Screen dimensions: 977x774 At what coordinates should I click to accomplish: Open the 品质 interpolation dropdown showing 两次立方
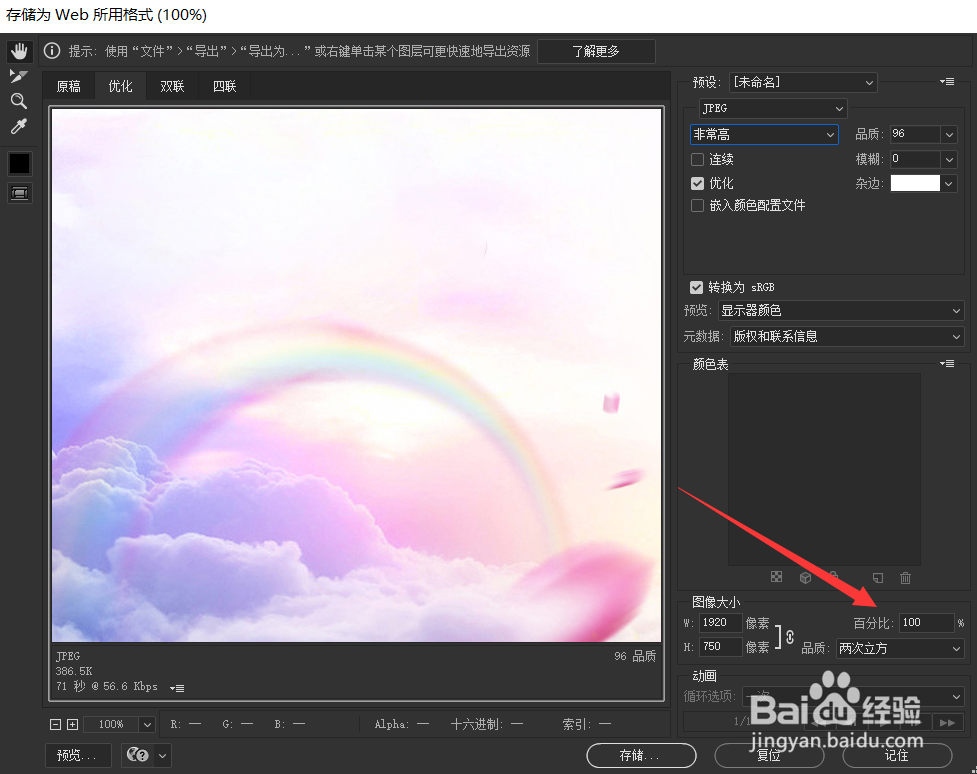898,648
